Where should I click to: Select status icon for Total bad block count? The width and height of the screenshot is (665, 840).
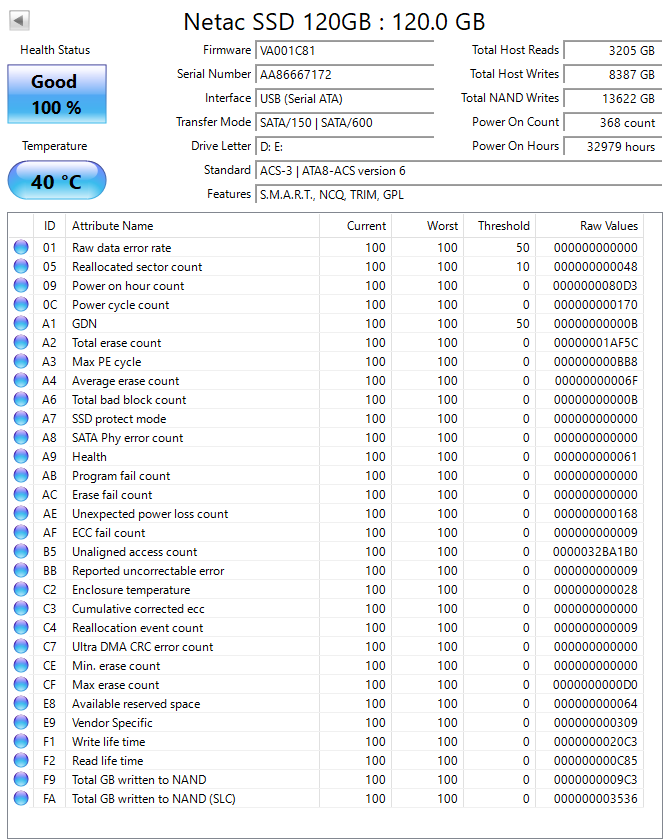coord(21,400)
